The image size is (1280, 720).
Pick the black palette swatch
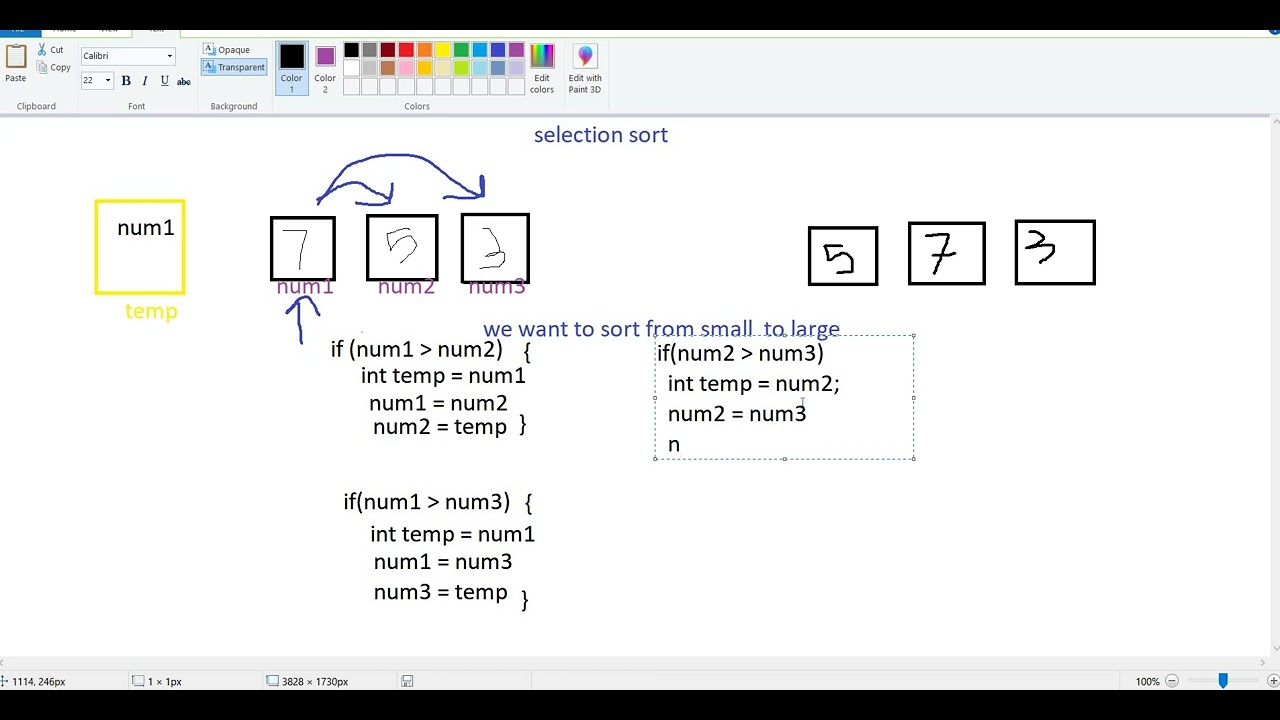[351, 50]
